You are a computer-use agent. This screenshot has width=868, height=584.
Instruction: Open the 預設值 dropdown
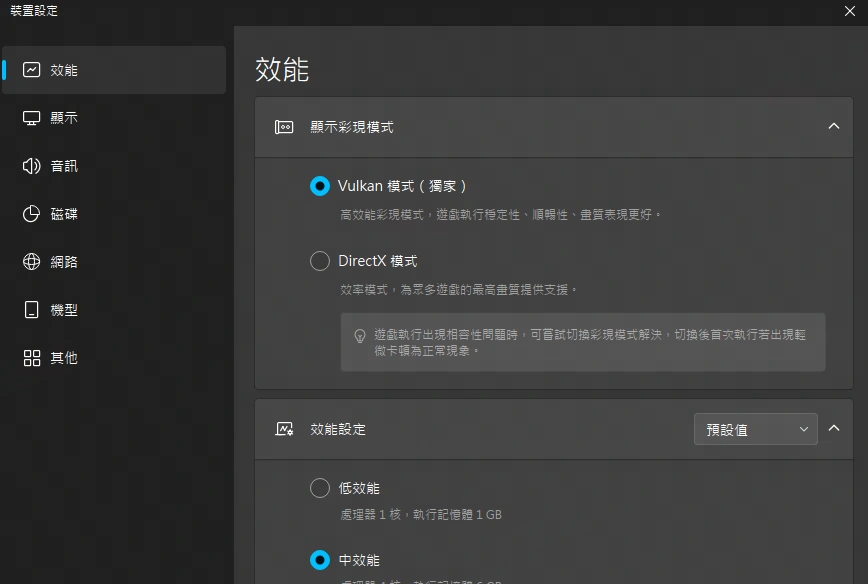pyautogui.click(x=755, y=428)
